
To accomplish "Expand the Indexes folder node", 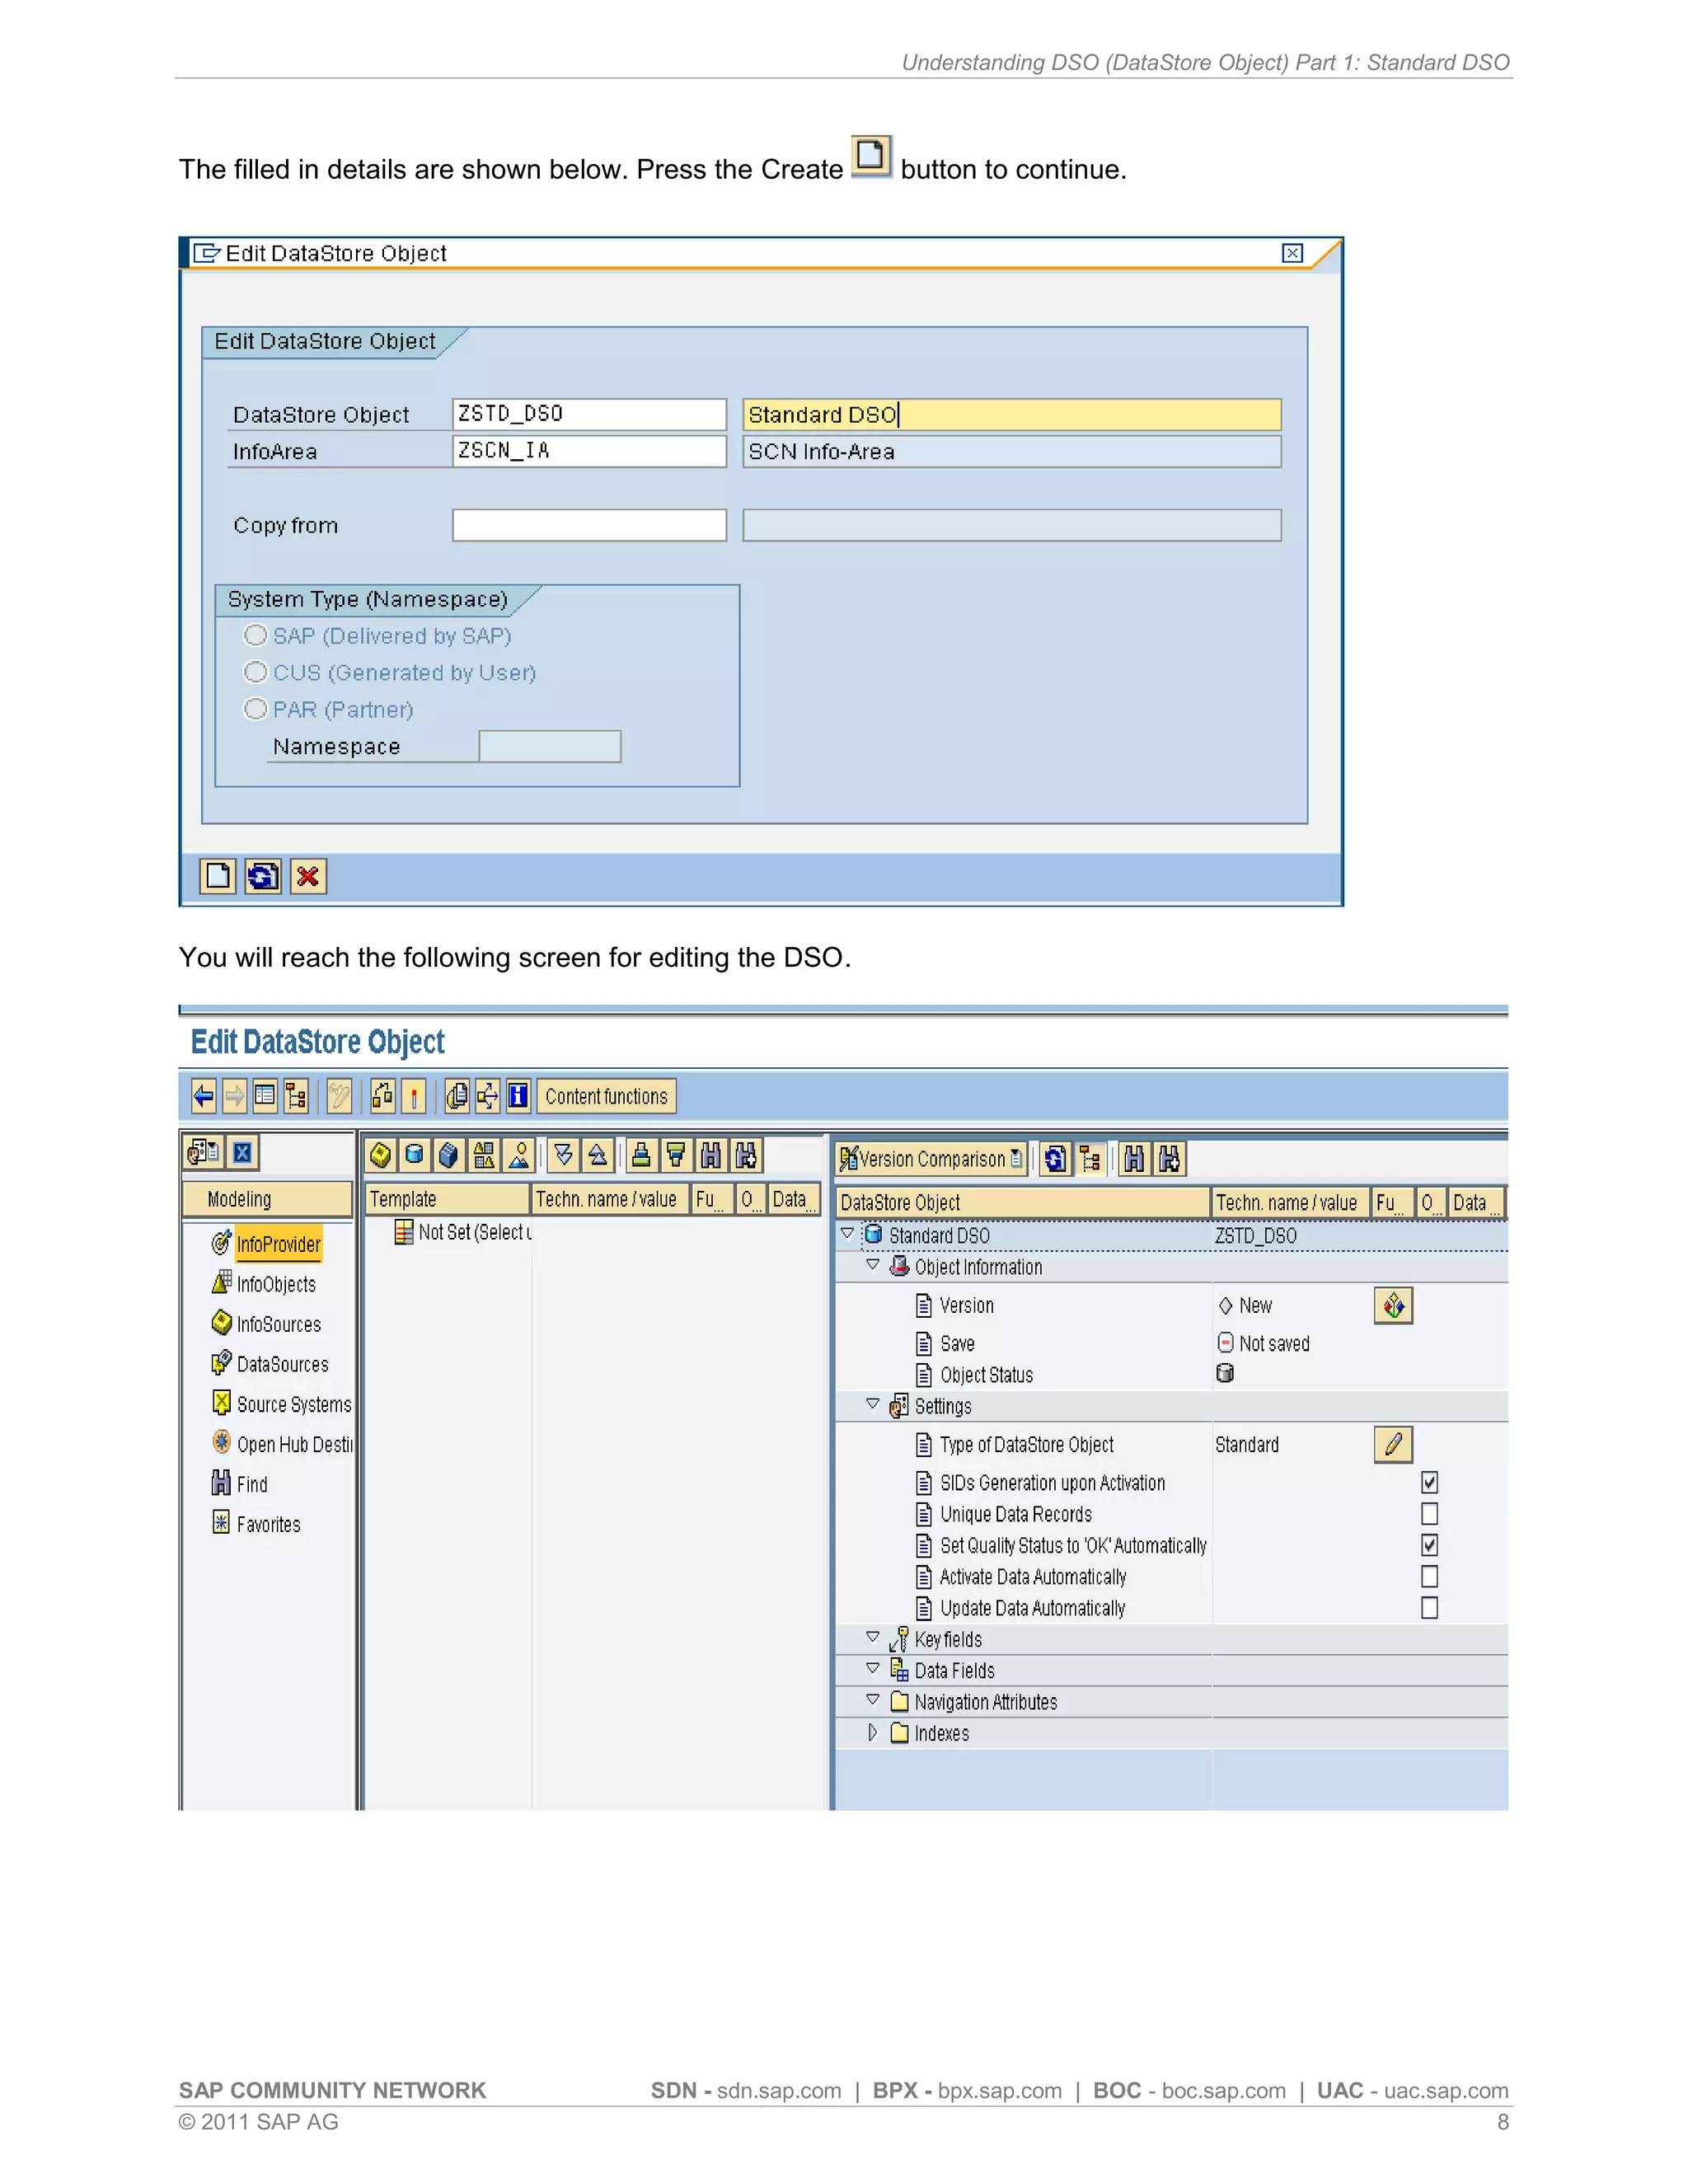I will [x=872, y=1733].
